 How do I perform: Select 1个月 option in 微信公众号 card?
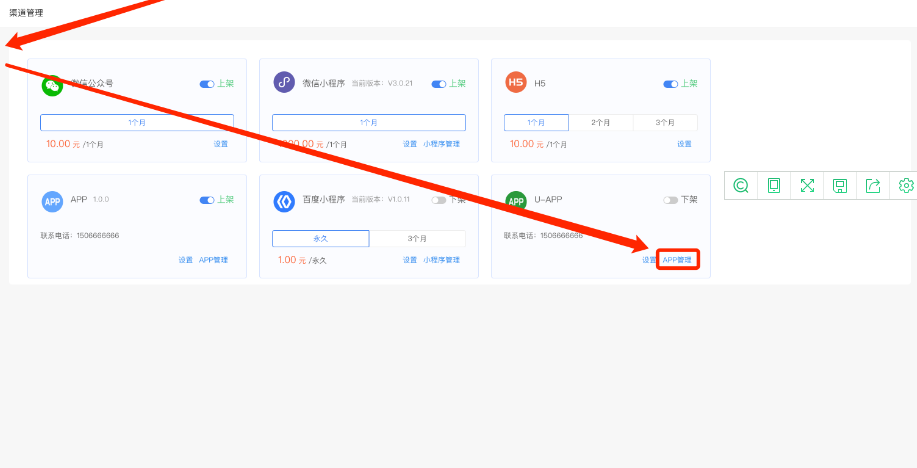(137, 122)
